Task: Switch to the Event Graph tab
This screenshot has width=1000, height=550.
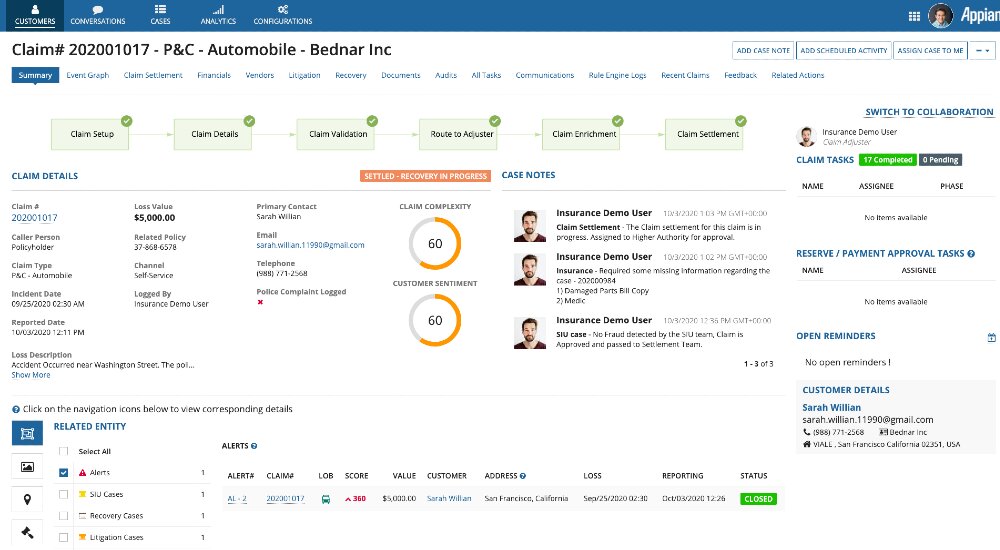Action: pyautogui.click(x=87, y=75)
